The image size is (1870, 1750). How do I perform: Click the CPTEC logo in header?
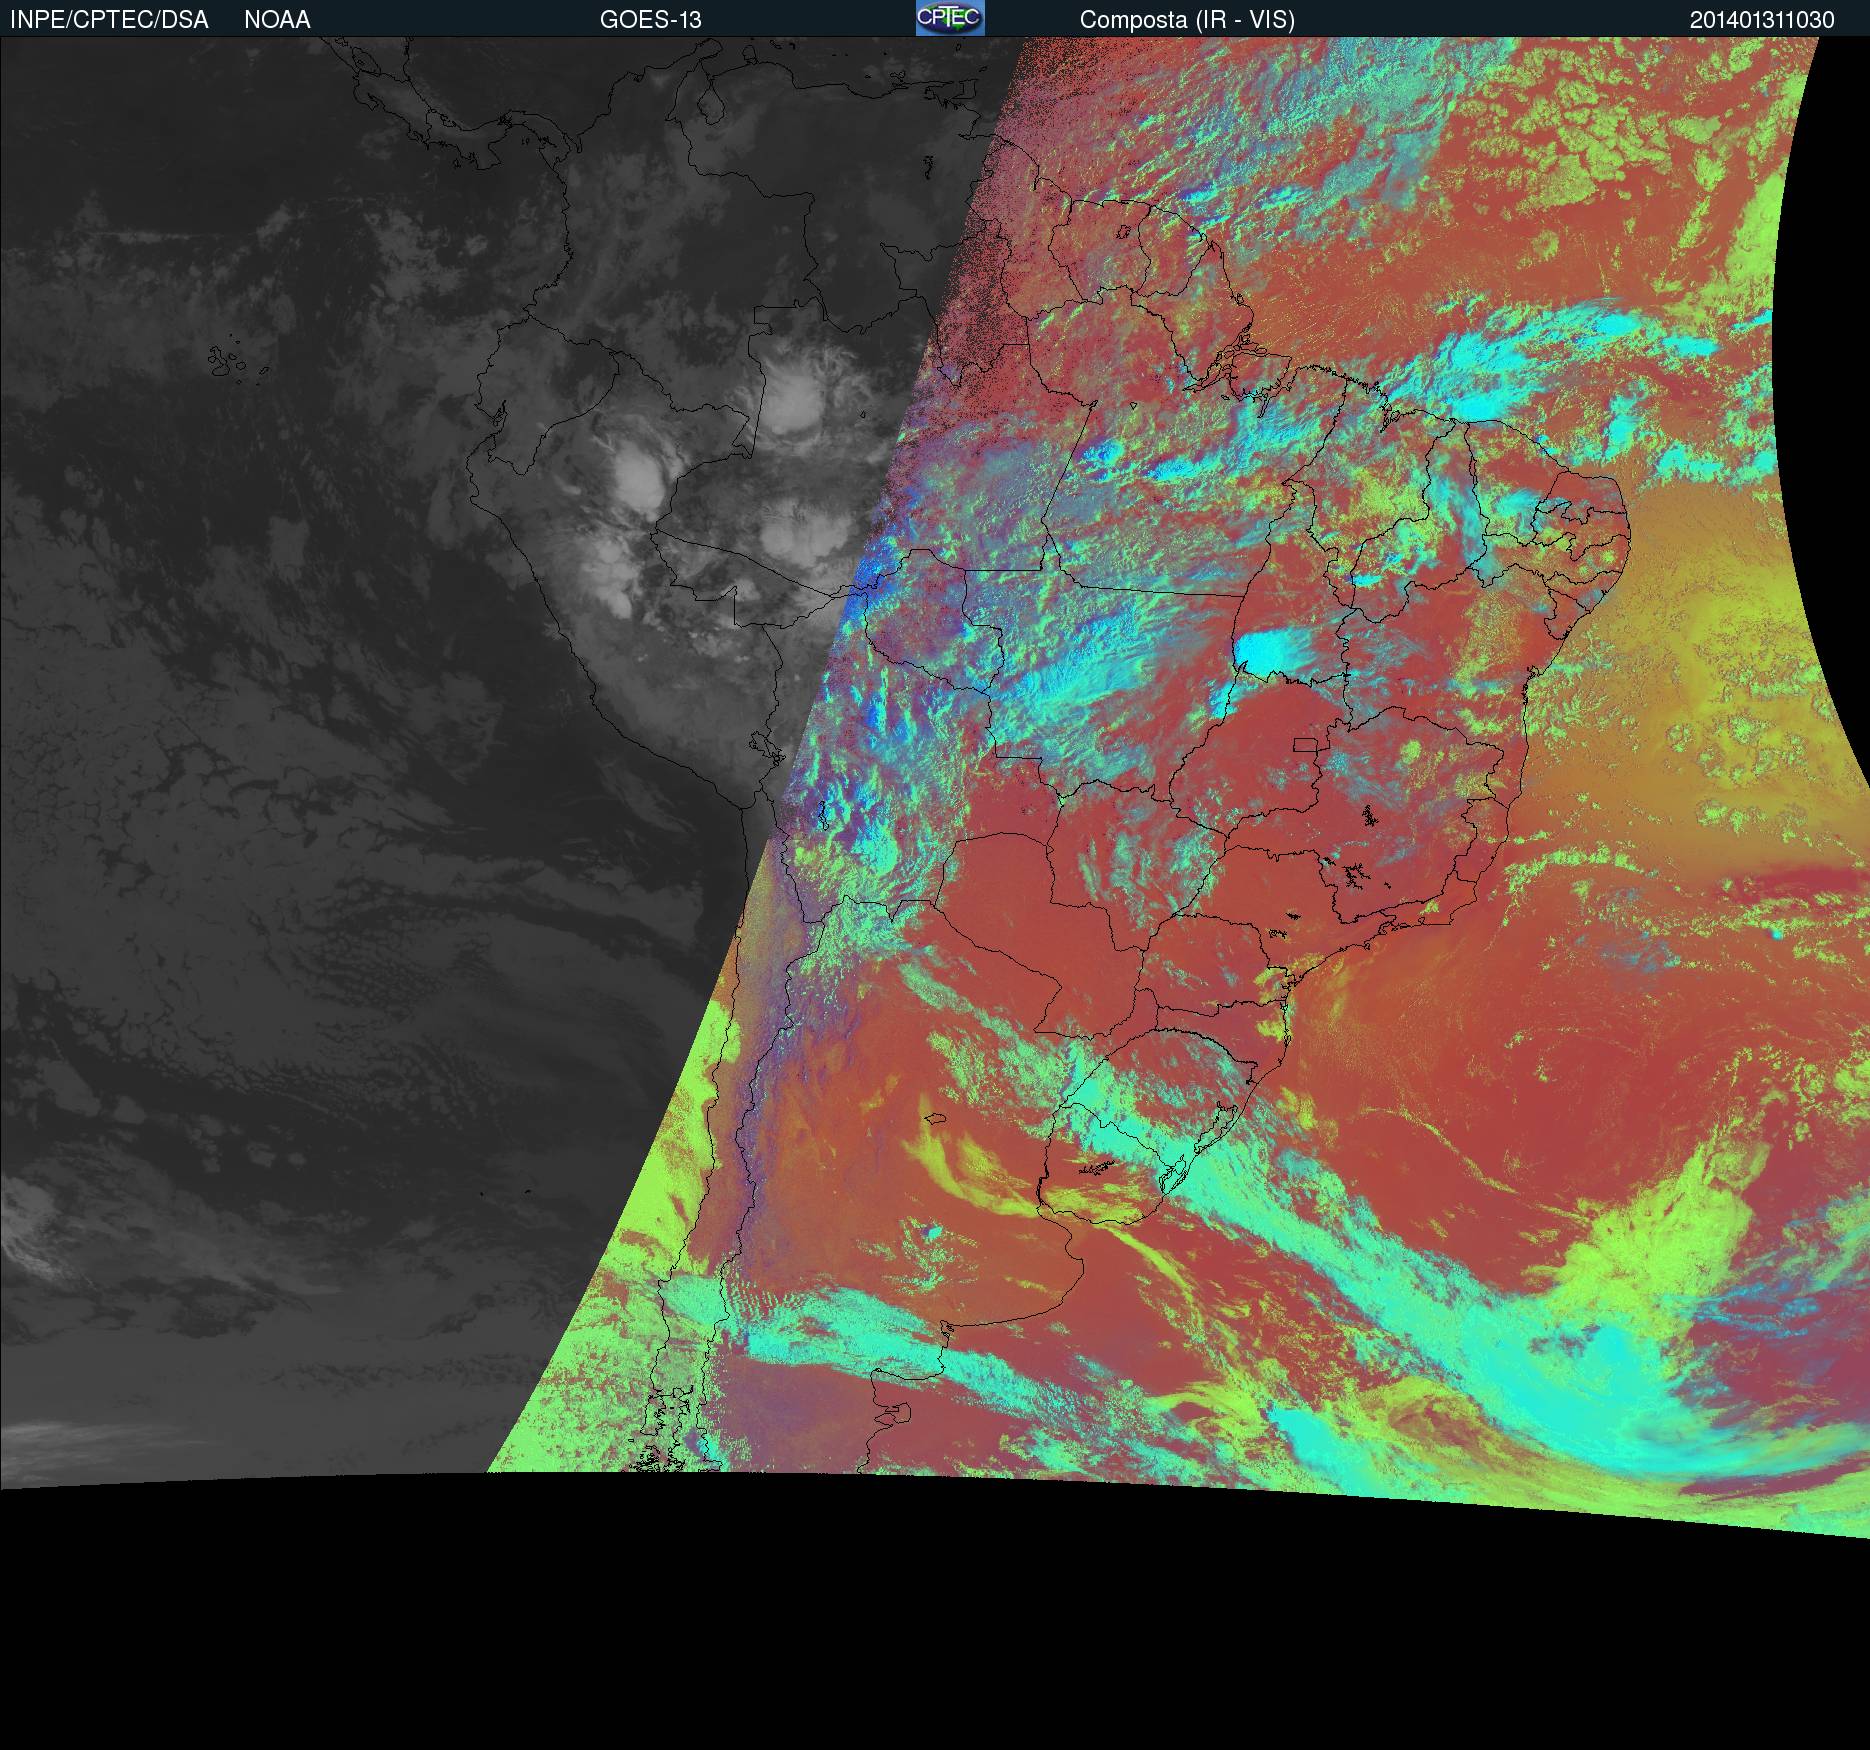coord(950,18)
